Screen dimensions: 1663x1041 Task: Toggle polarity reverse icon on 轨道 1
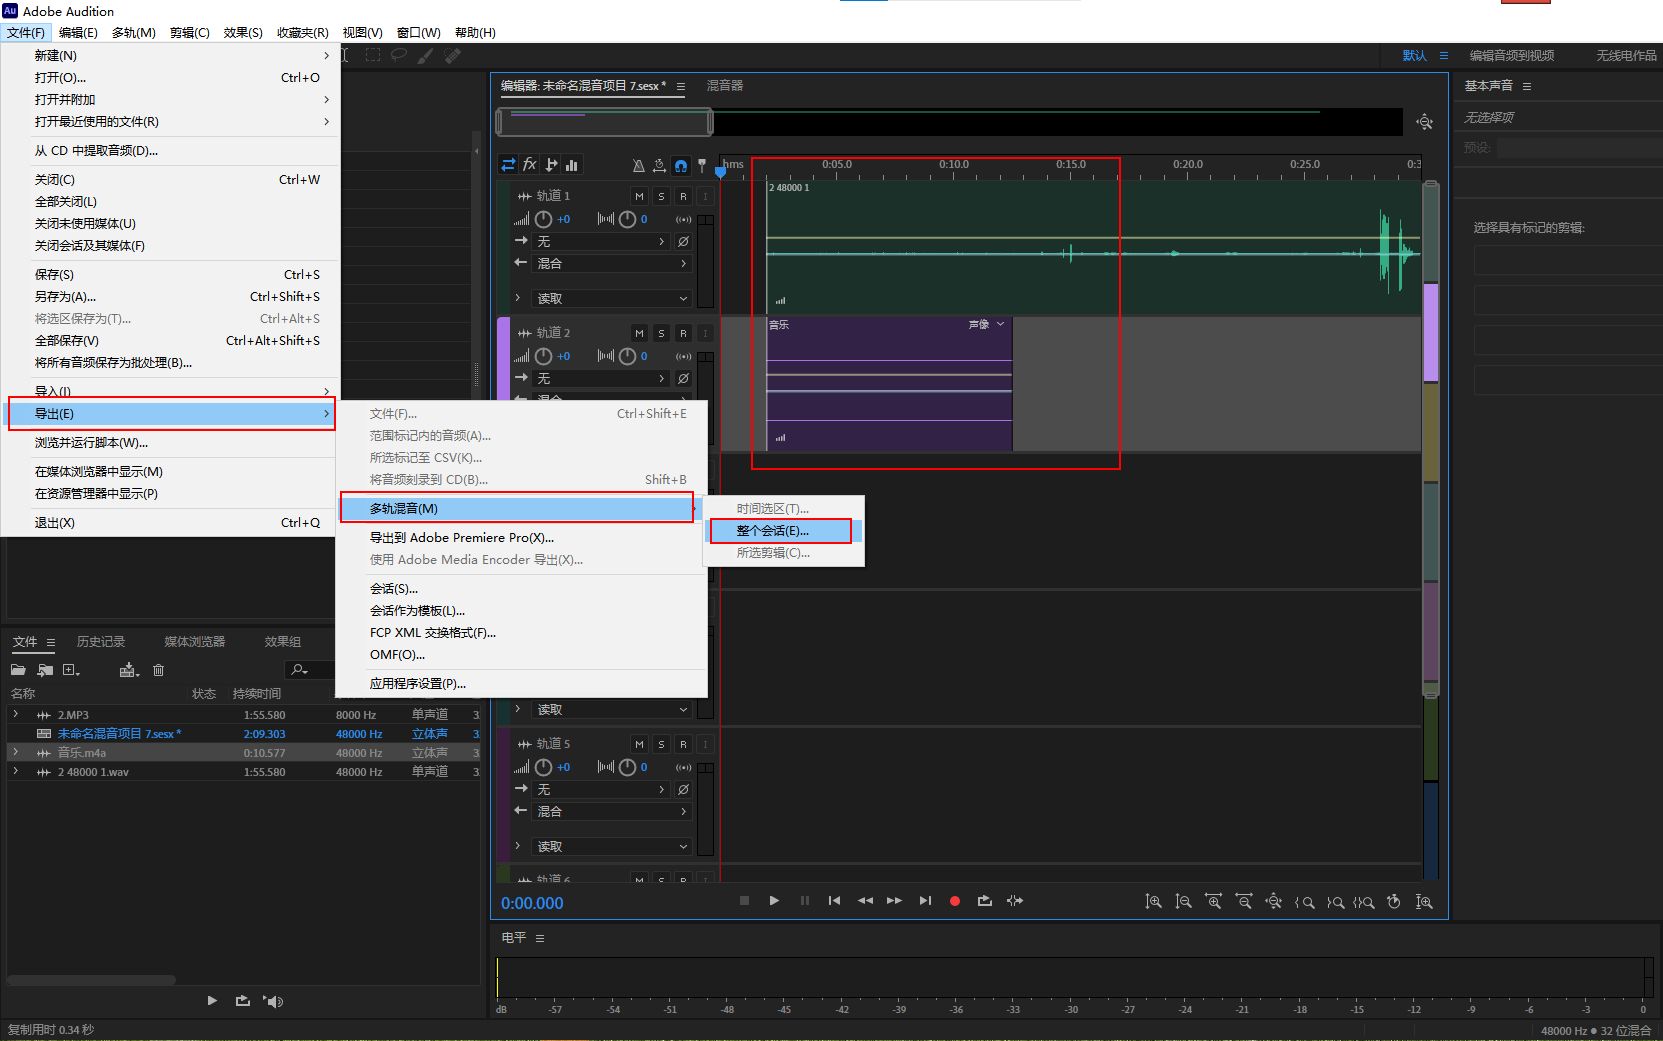tap(683, 241)
